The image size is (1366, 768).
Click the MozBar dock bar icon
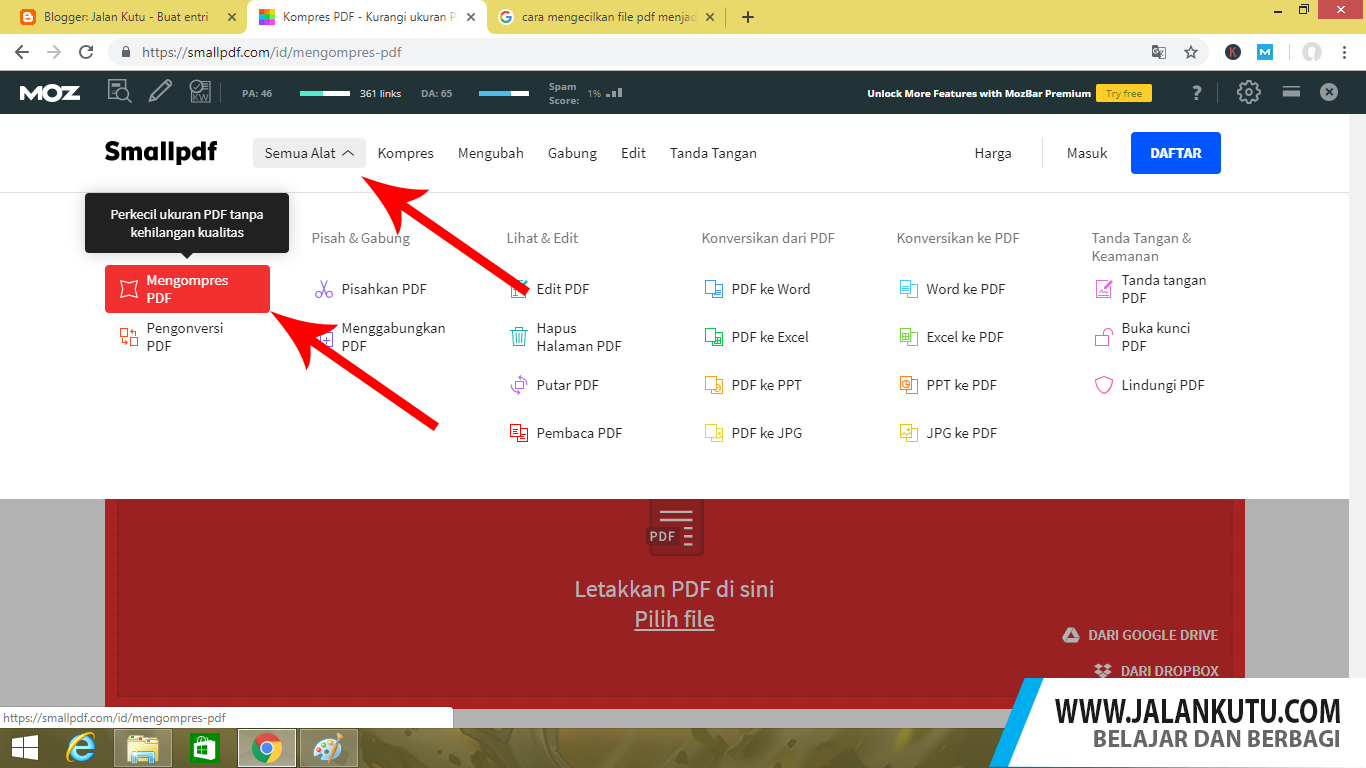(x=1291, y=92)
